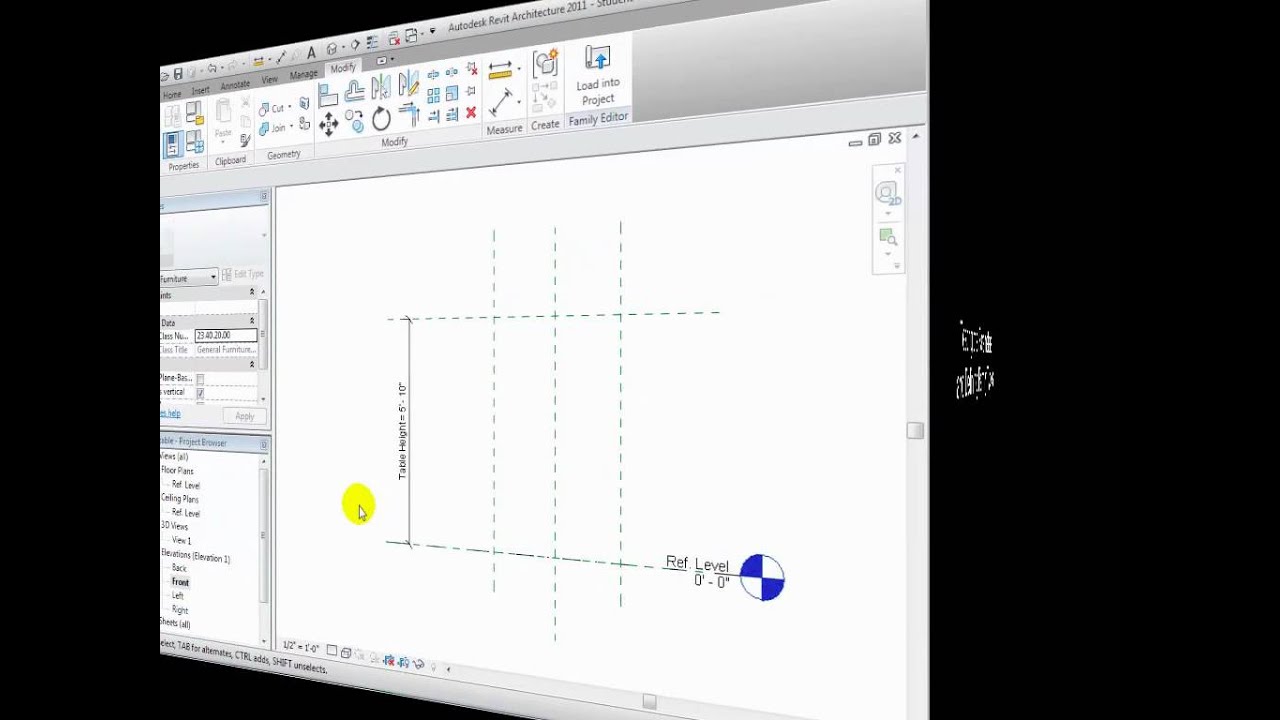Open View 1 under 3D Views

click(181, 541)
